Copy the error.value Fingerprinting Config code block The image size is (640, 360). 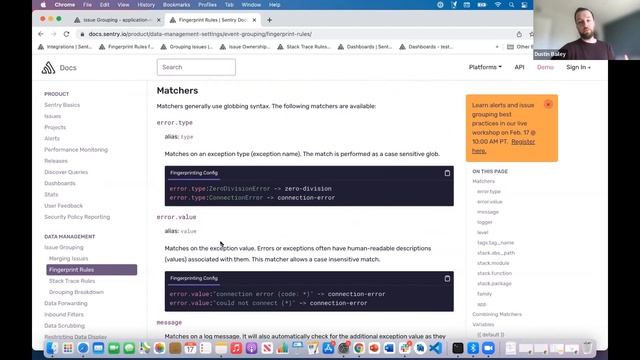[447, 278]
